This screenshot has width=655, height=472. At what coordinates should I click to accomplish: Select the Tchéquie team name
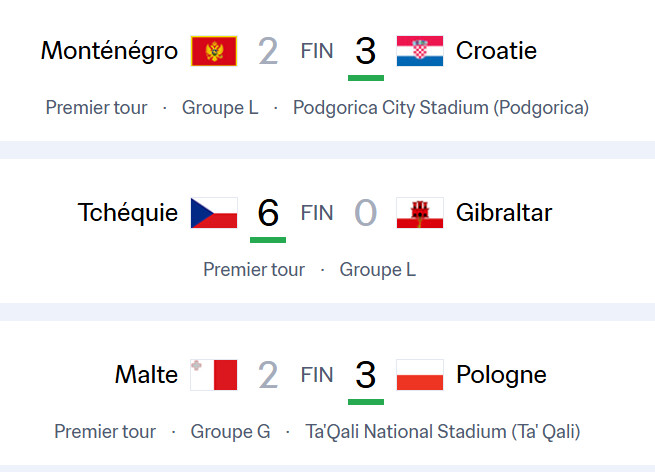coord(128,213)
